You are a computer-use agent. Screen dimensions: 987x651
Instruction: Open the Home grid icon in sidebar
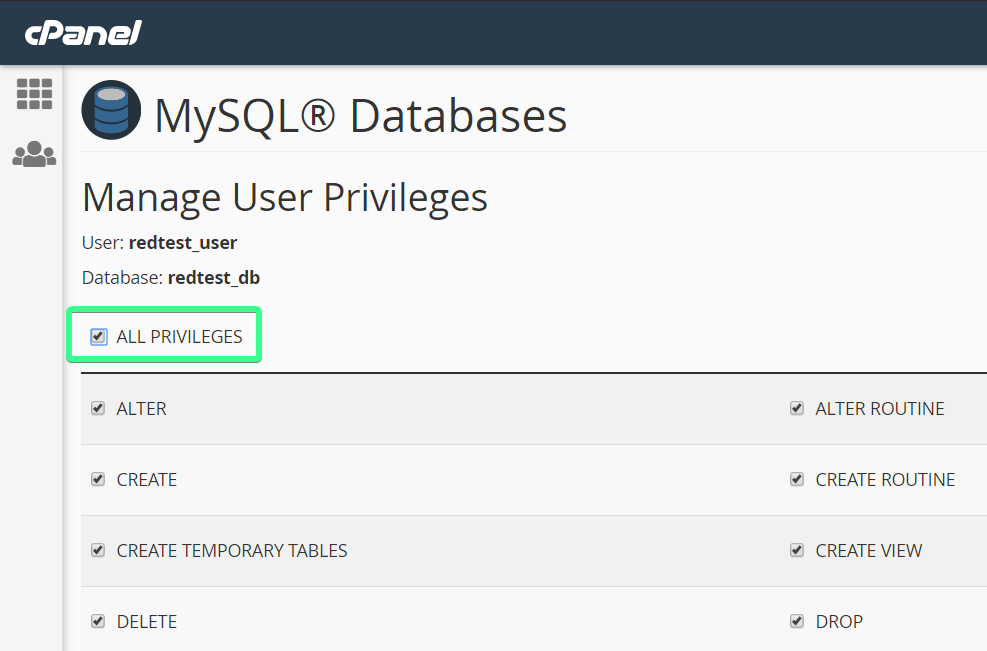pos(34,94)
